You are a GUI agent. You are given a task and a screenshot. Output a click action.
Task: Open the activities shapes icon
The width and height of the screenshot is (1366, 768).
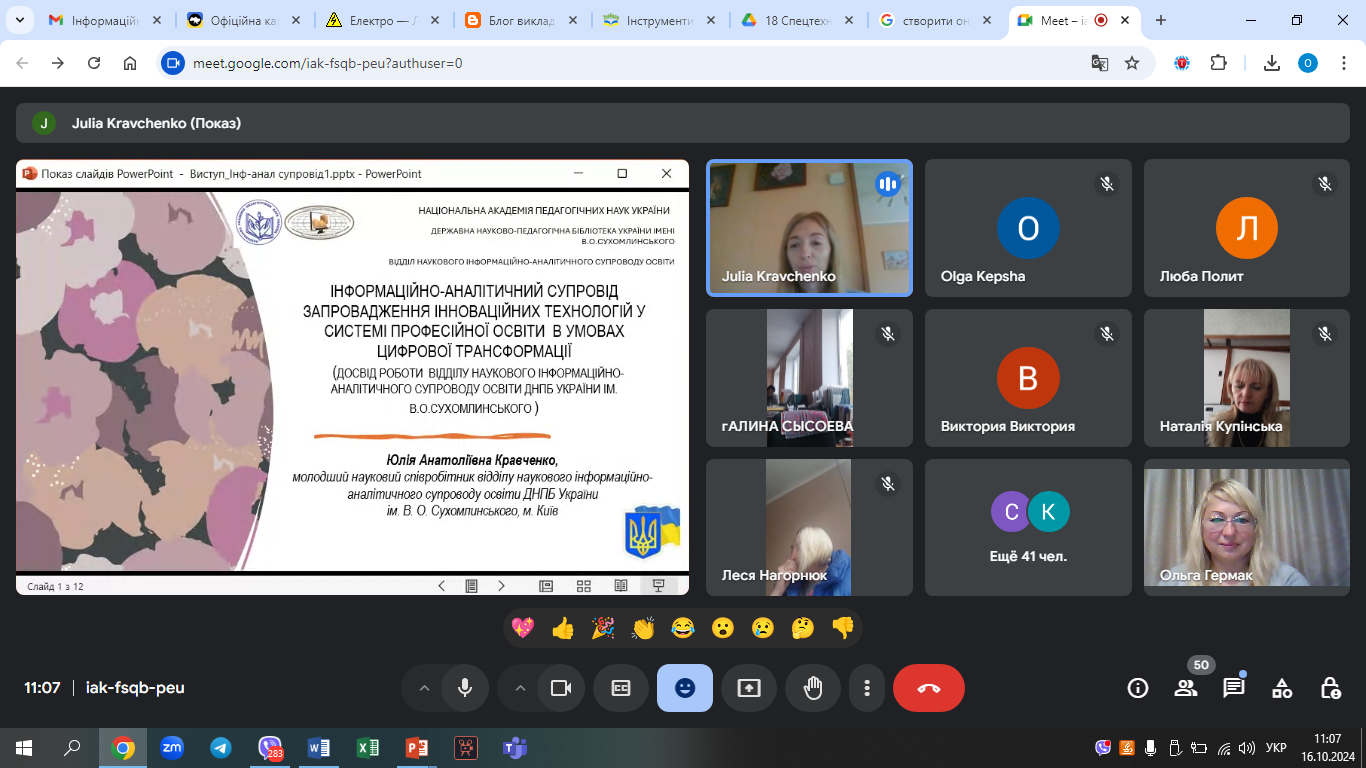point(1282,688)
